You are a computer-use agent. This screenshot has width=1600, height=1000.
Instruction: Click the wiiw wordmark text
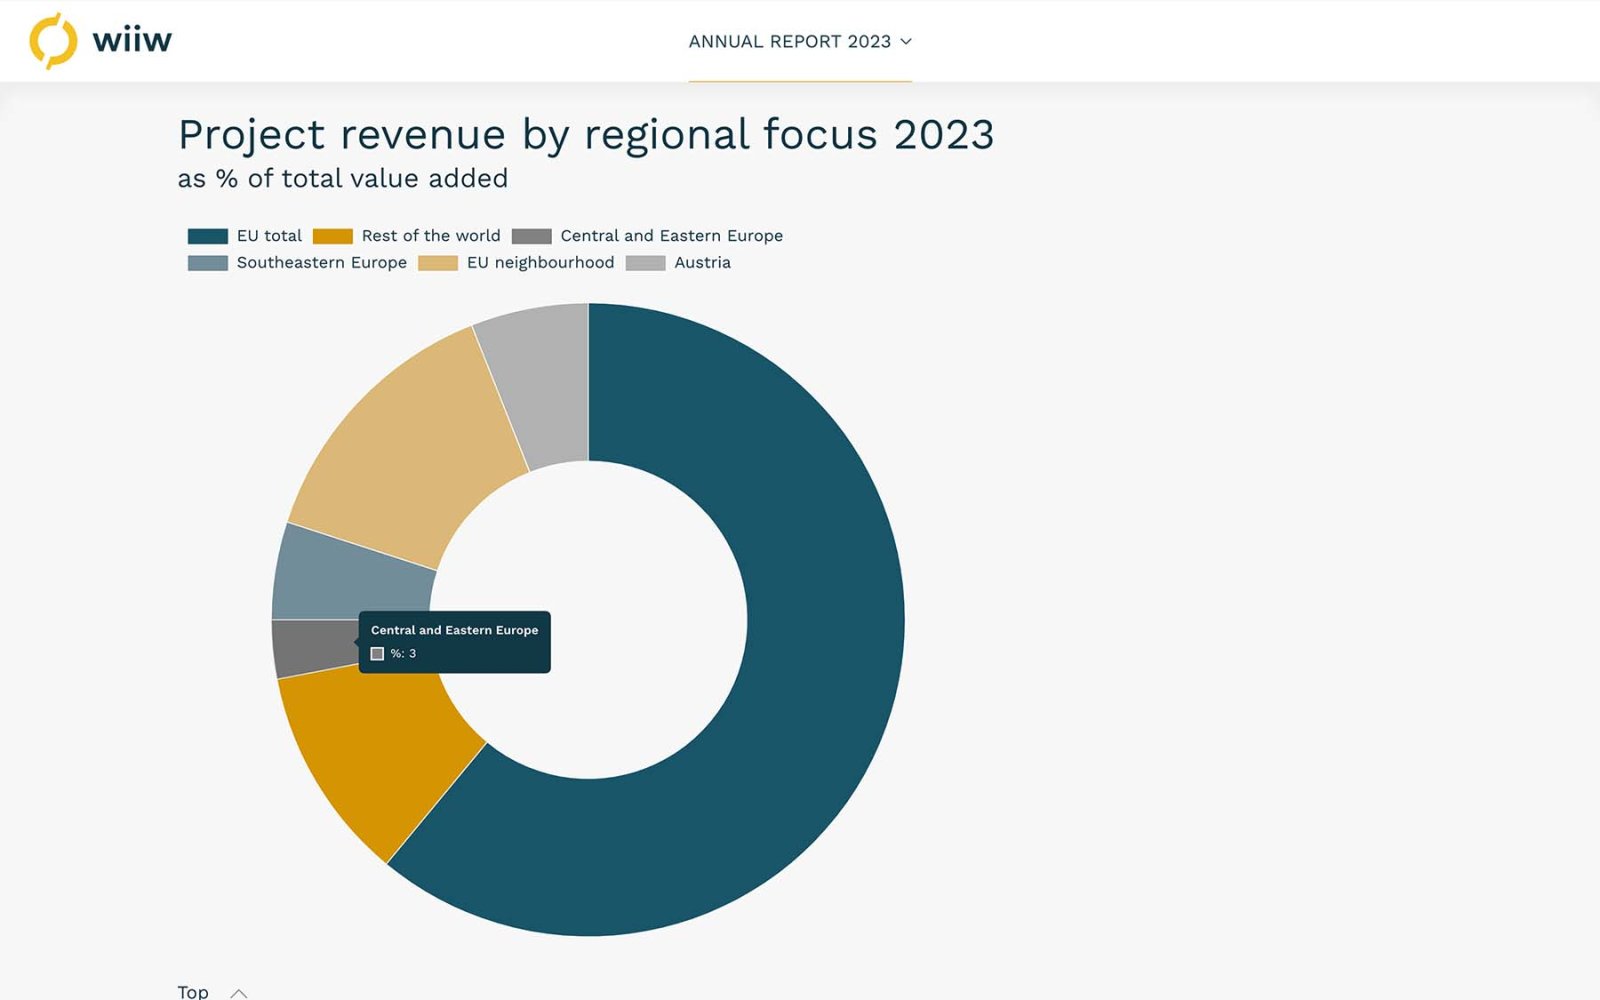132,41
